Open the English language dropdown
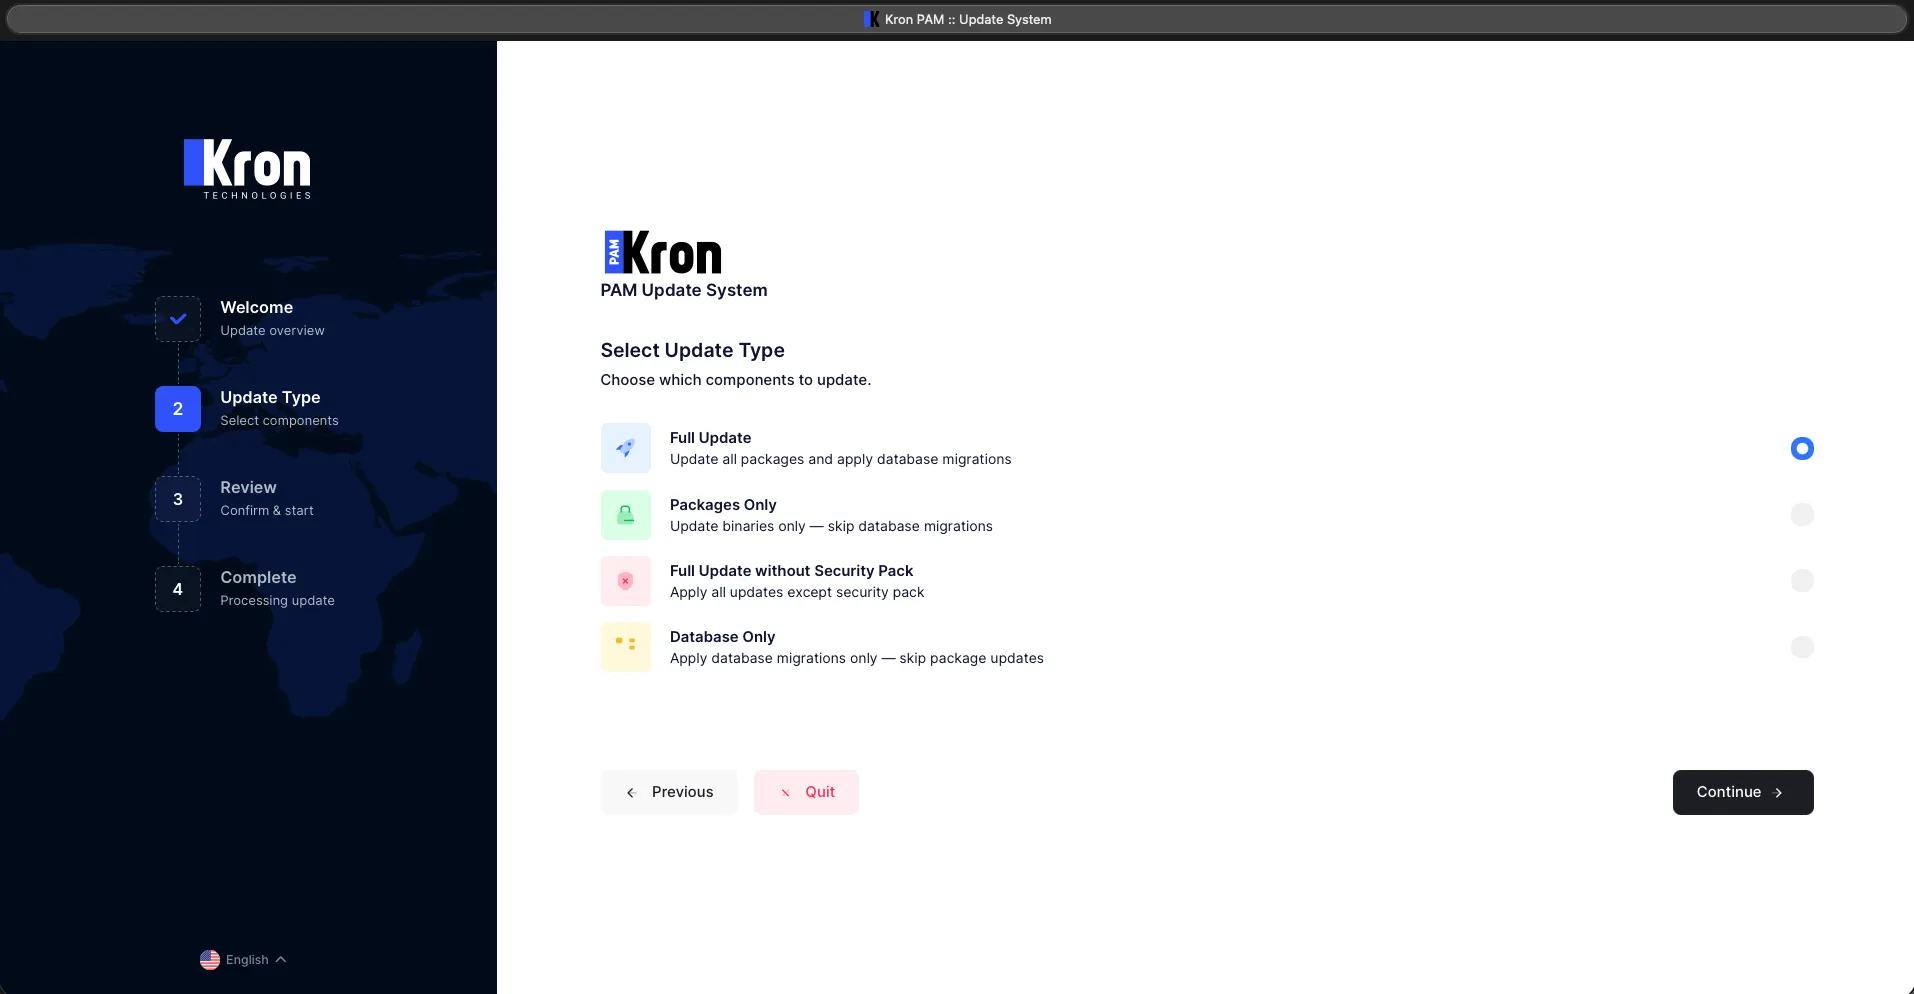The width and height of the screenshot is (1914, 994). 244,960
